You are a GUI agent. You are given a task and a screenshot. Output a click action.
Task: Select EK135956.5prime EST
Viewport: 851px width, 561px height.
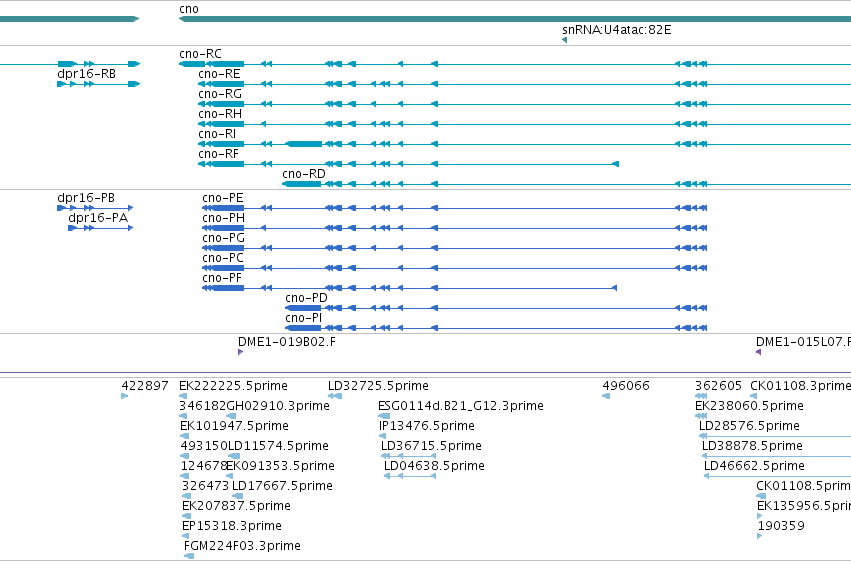804,507
